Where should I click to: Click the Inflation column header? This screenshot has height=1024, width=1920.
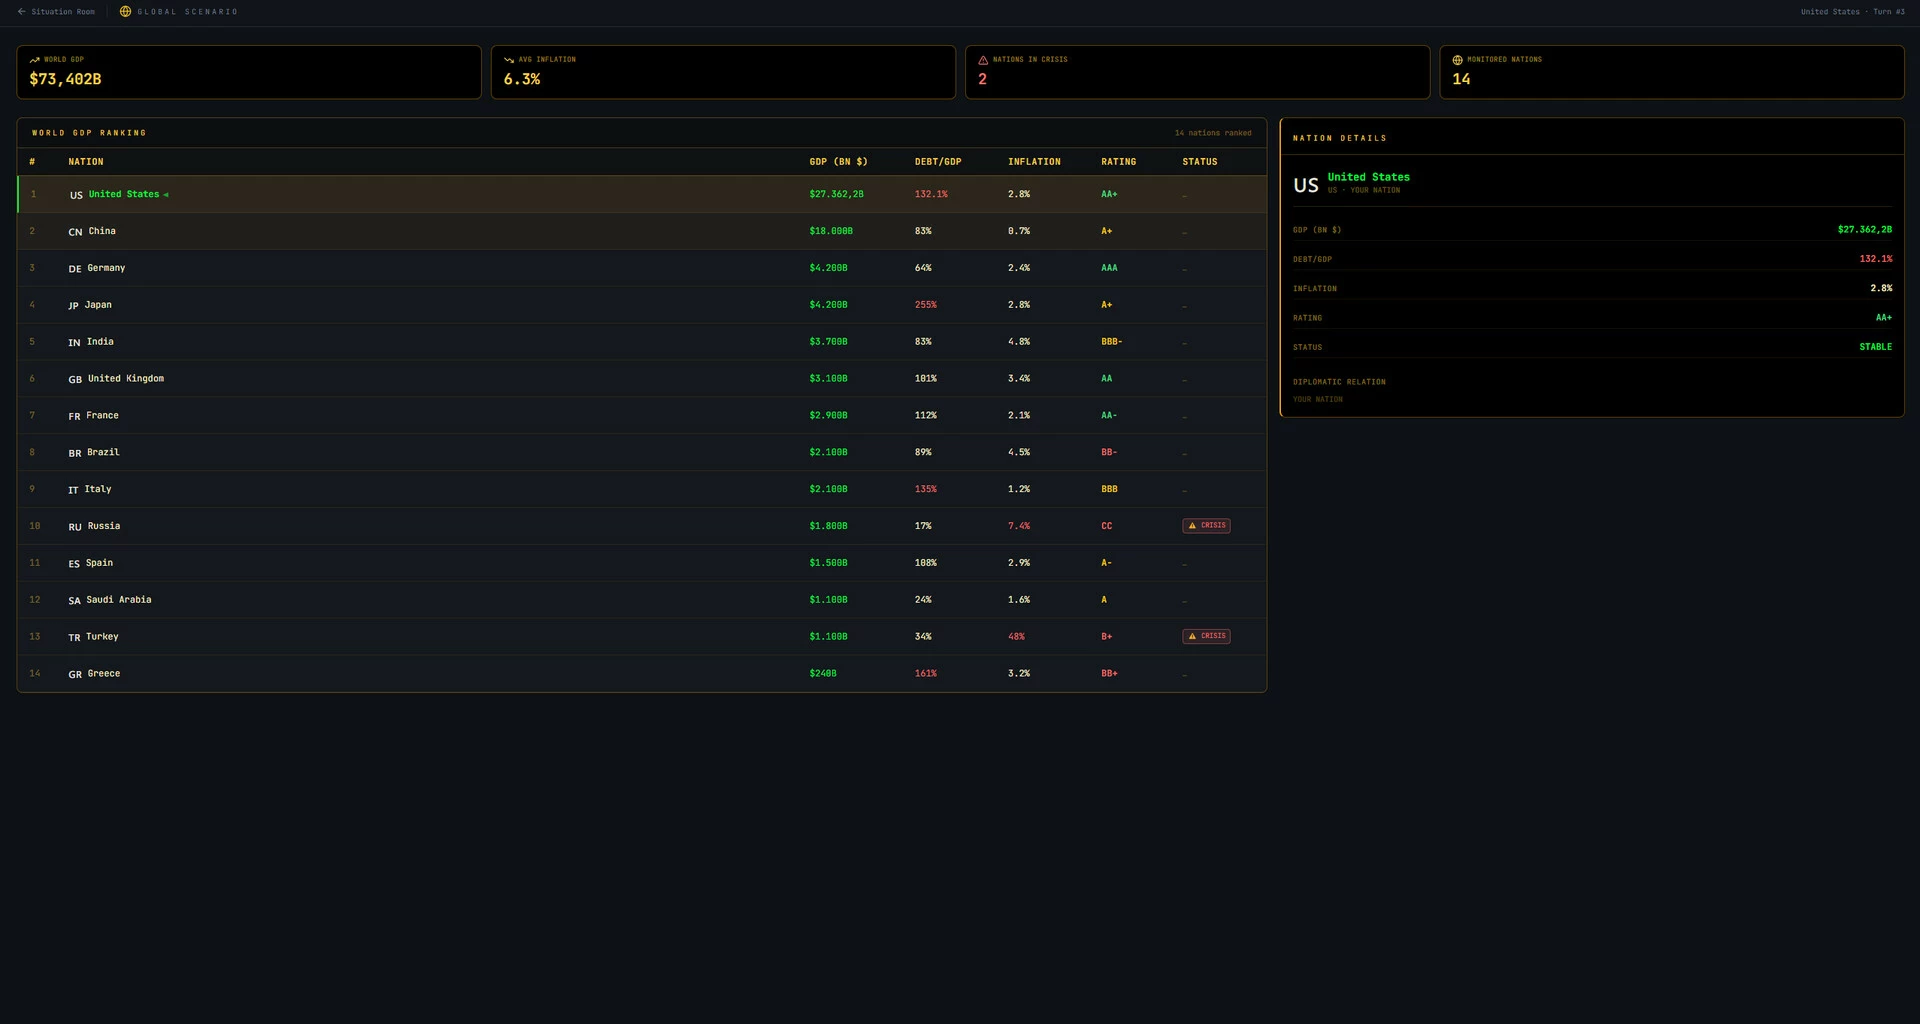1034,162
